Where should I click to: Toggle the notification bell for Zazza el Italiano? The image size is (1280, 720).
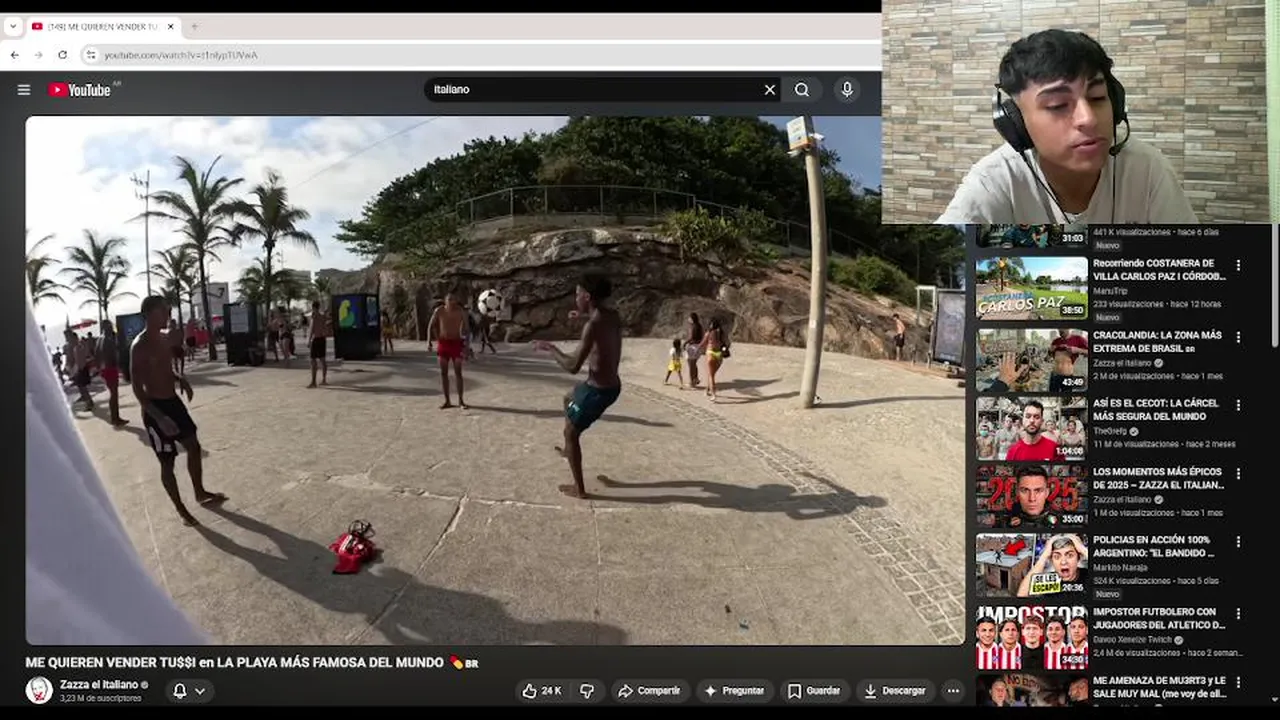pos(180,691)
